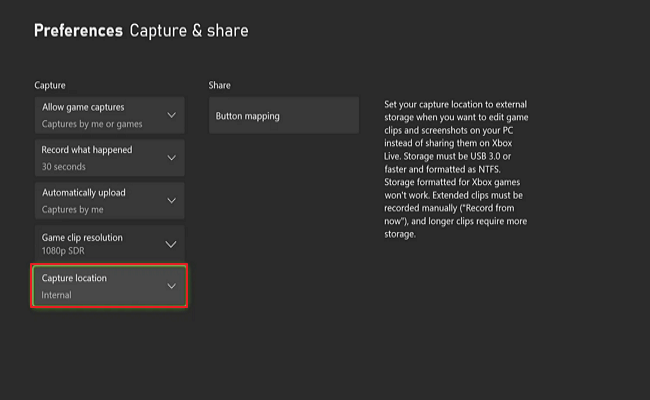
Task: Click the arrow icon on Record what happened
Action: 172,158
